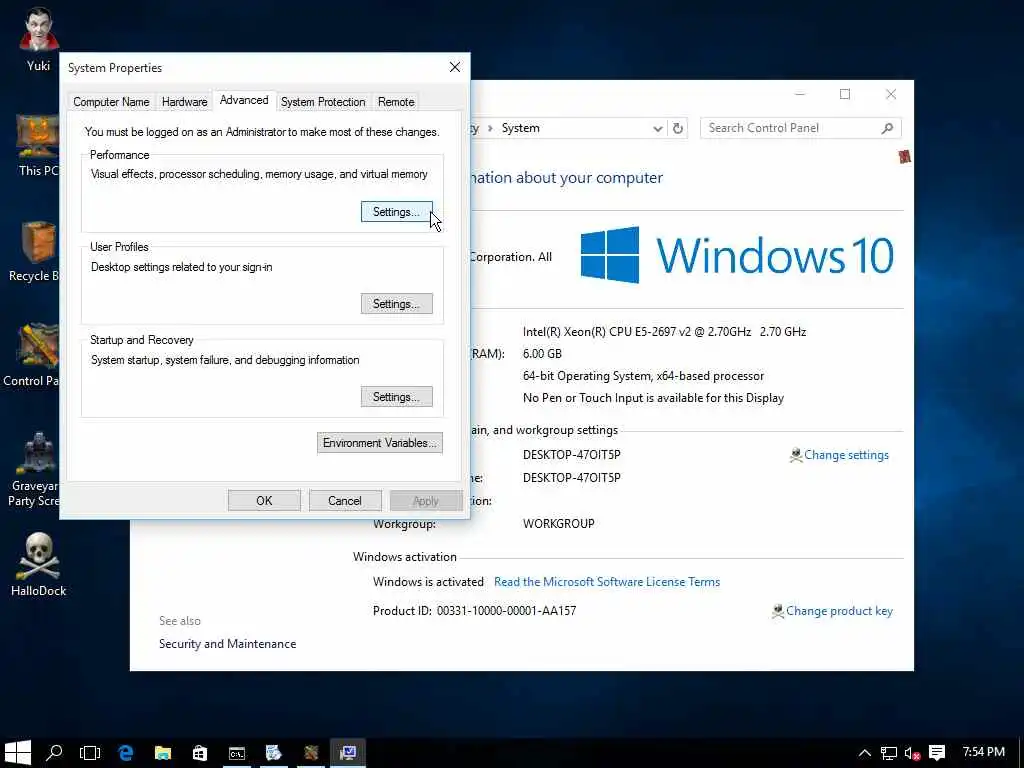Click the WORKGROUP value

(558, 524)
